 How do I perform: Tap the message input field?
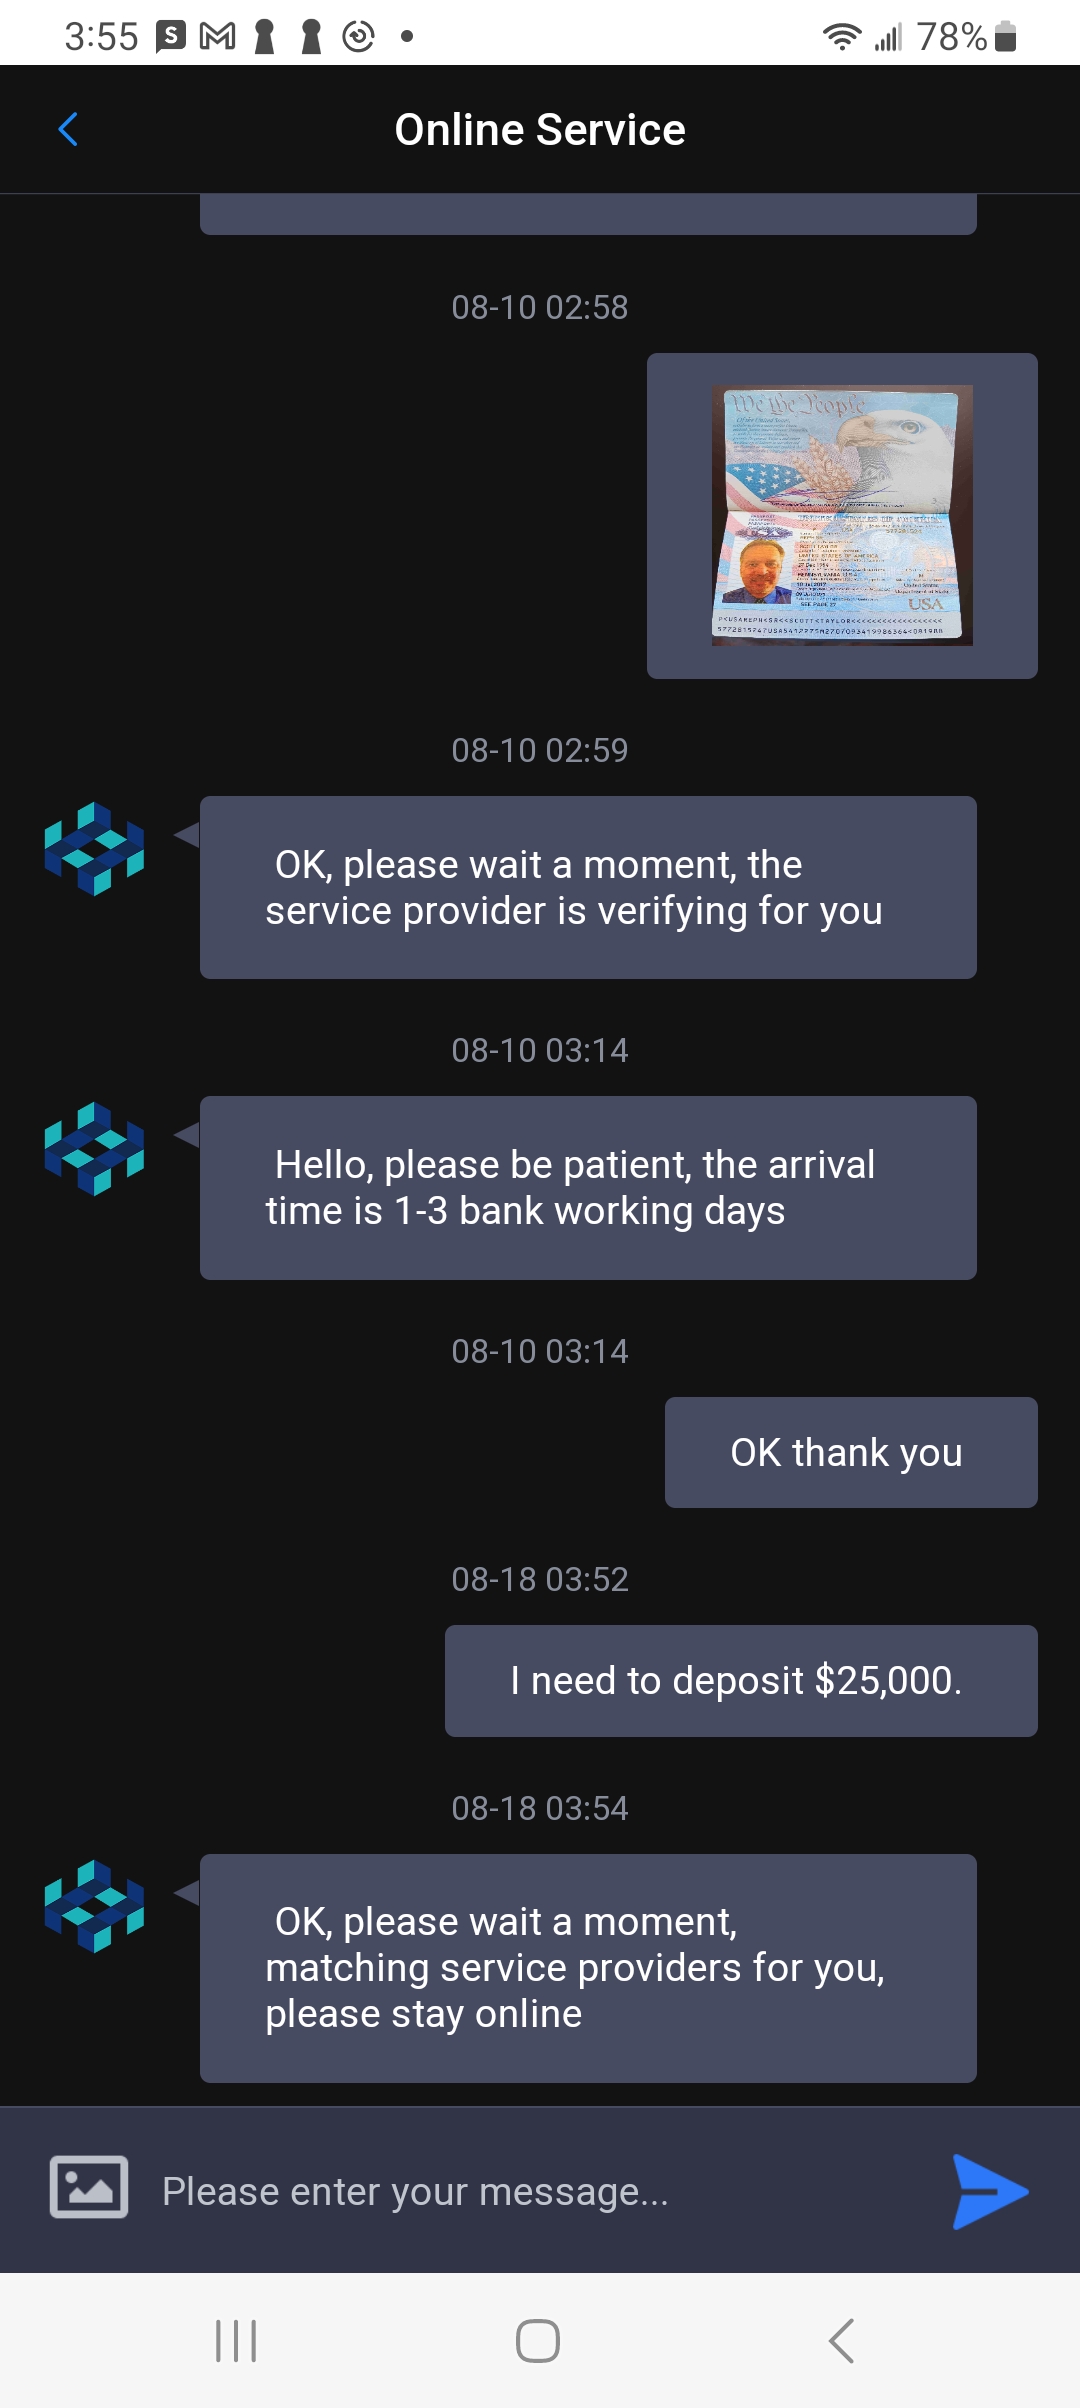540,2191
